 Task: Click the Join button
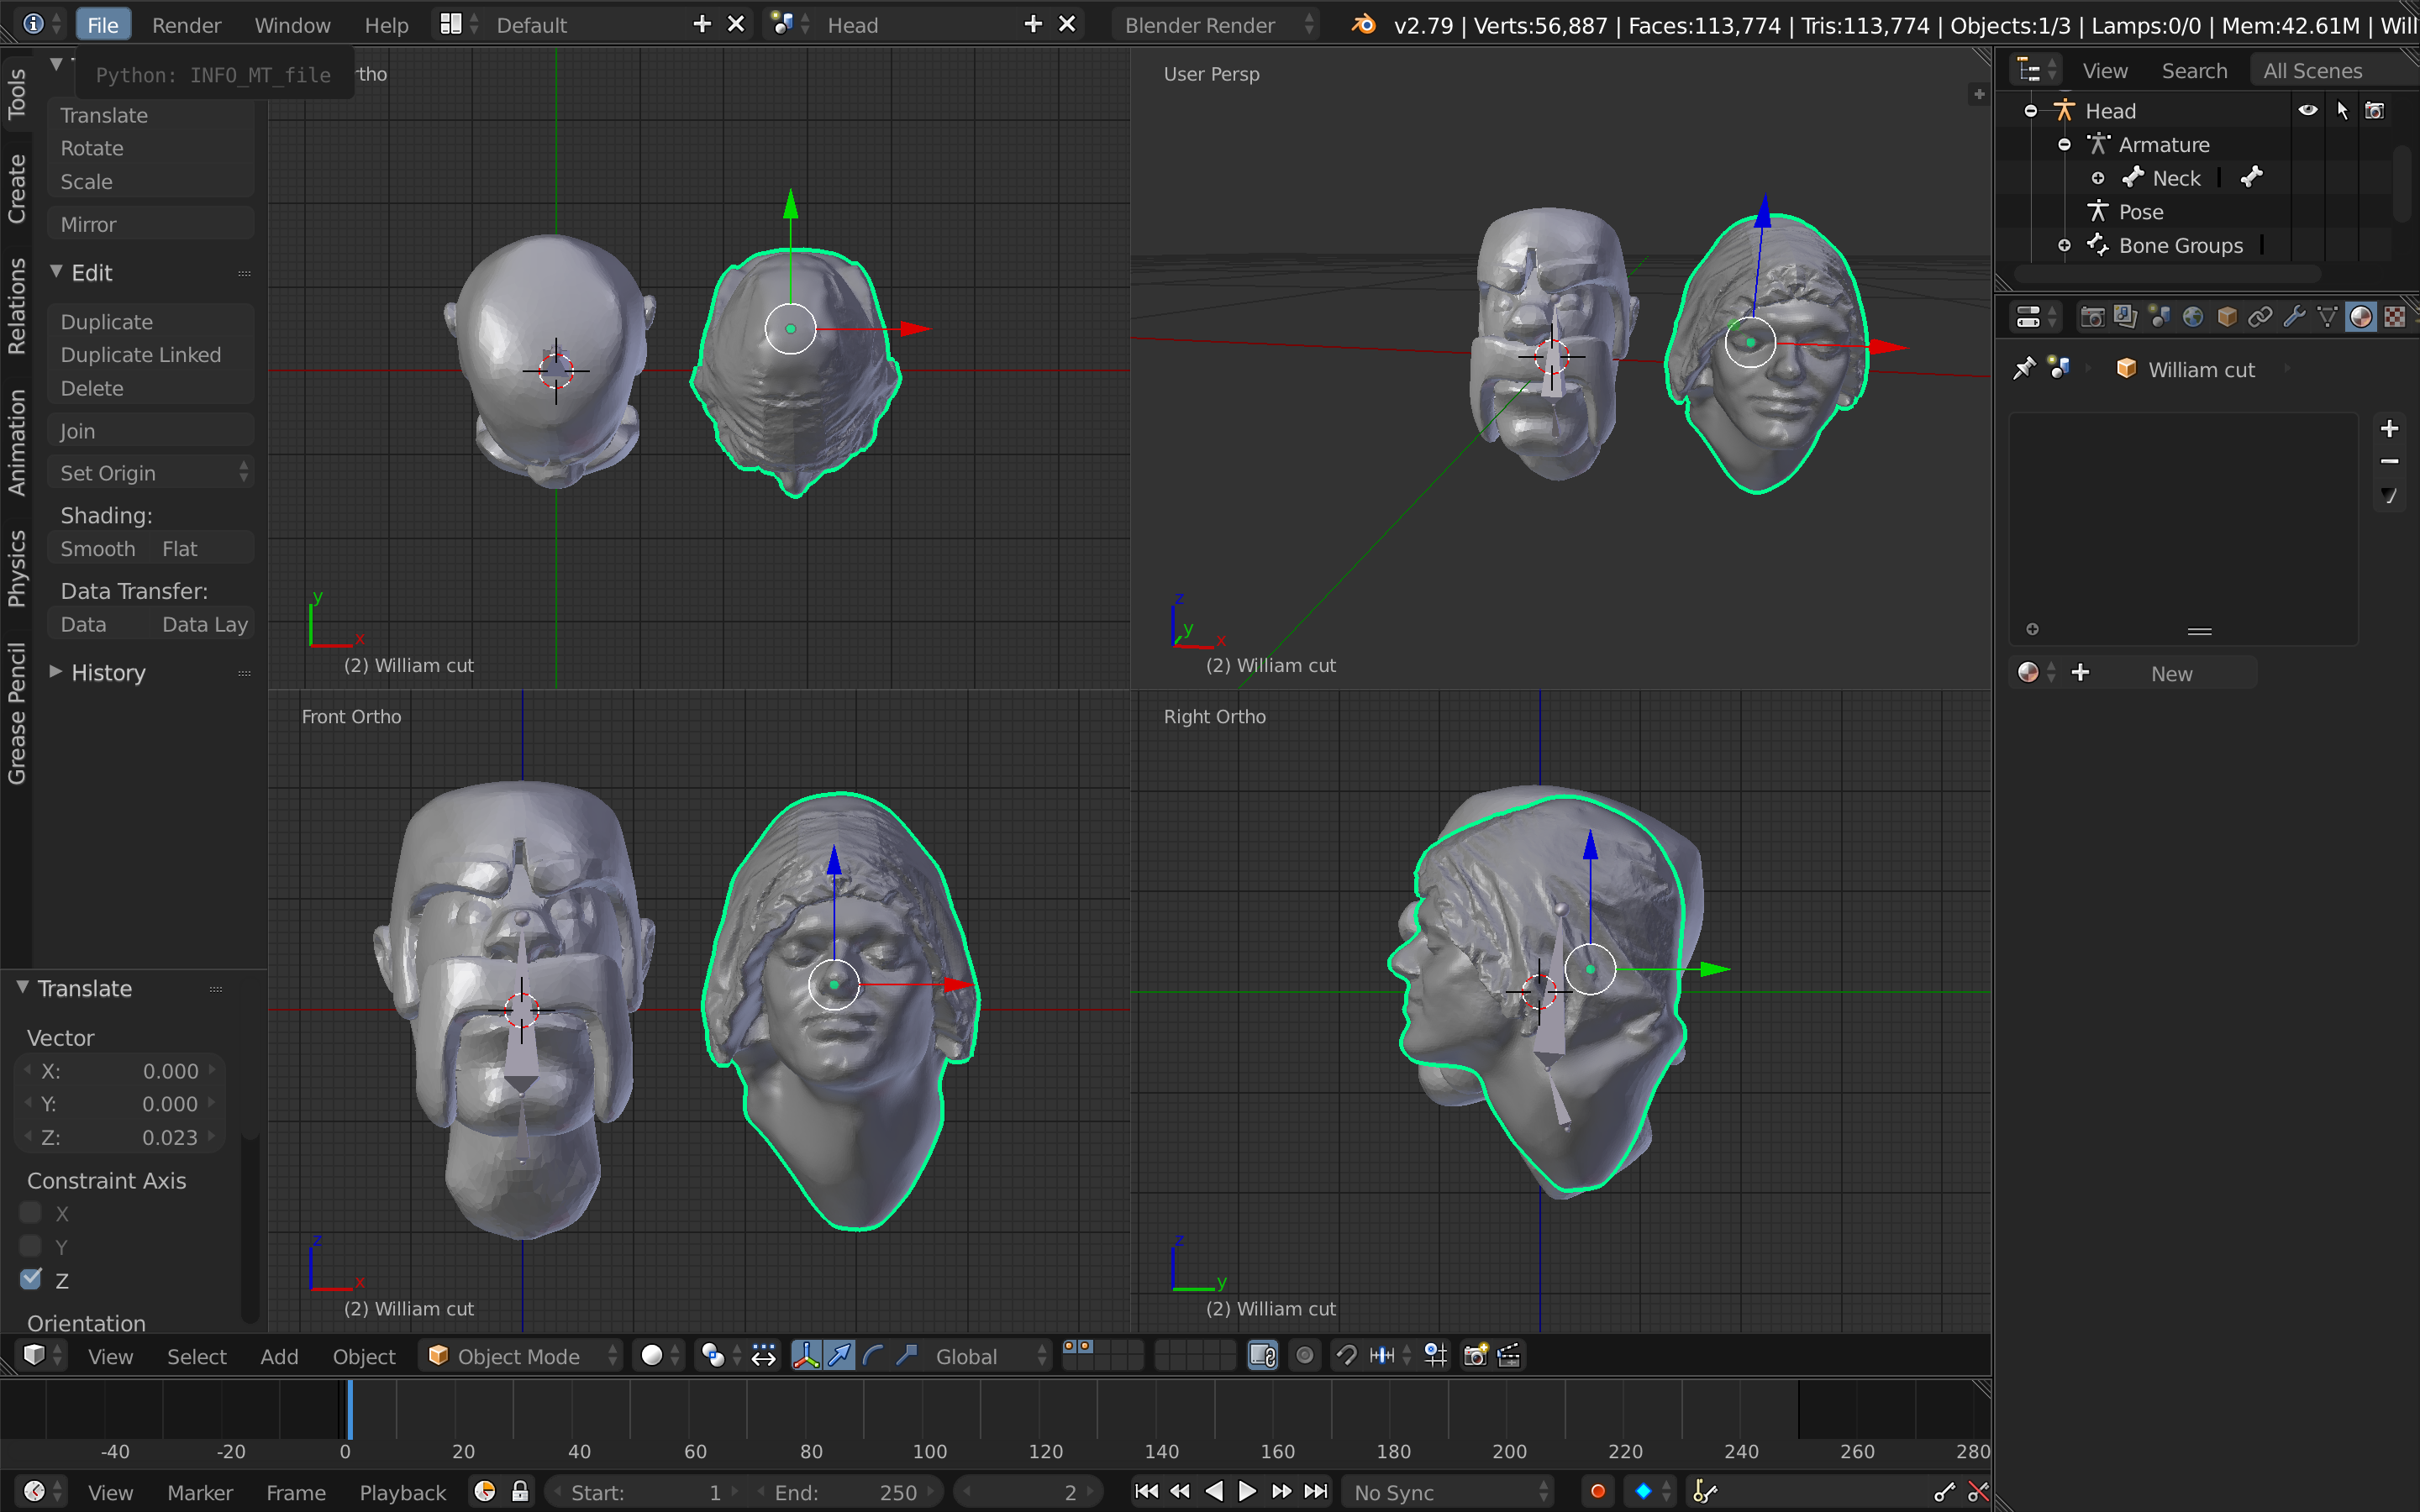tap(151, 431)
